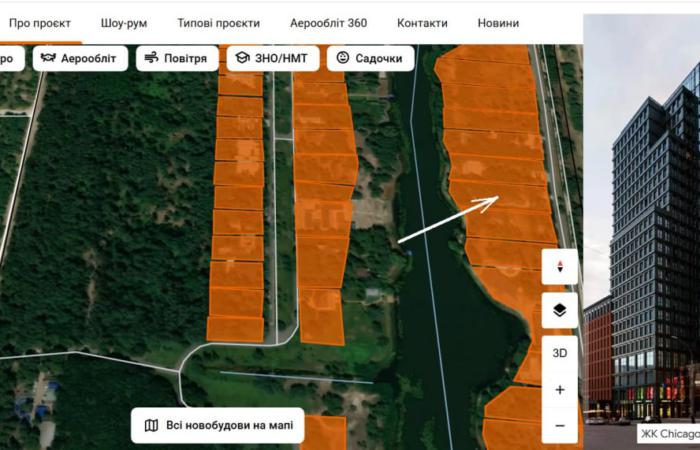Go to Типові проєкти menu item

pos(218,22)
